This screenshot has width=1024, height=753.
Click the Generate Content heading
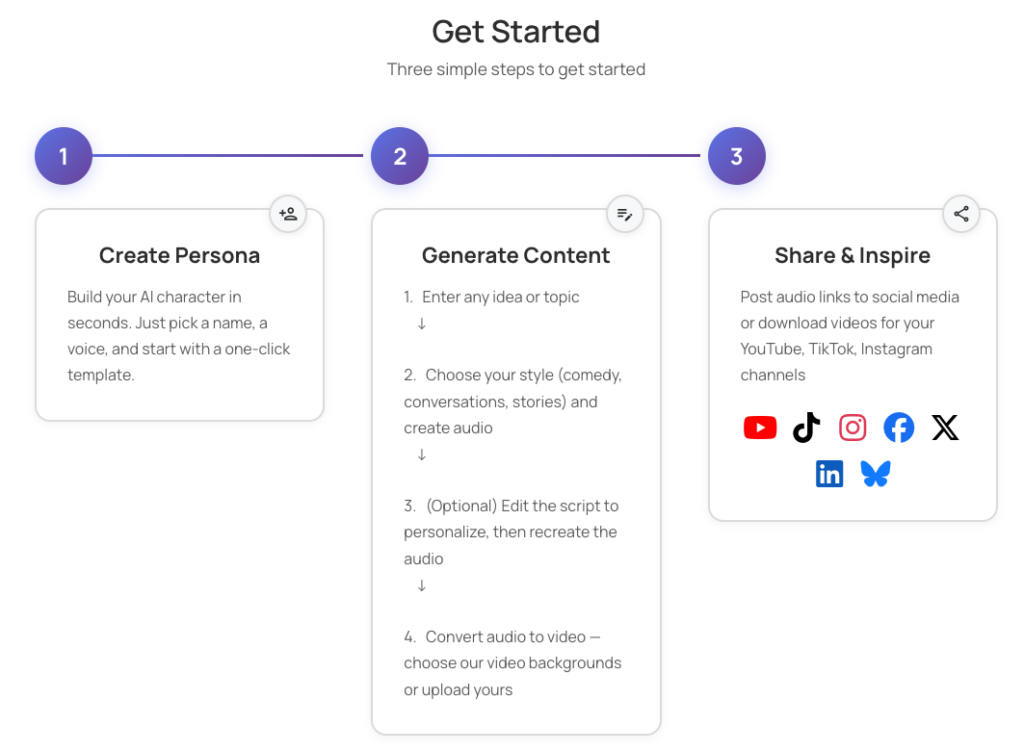[516, 256]
